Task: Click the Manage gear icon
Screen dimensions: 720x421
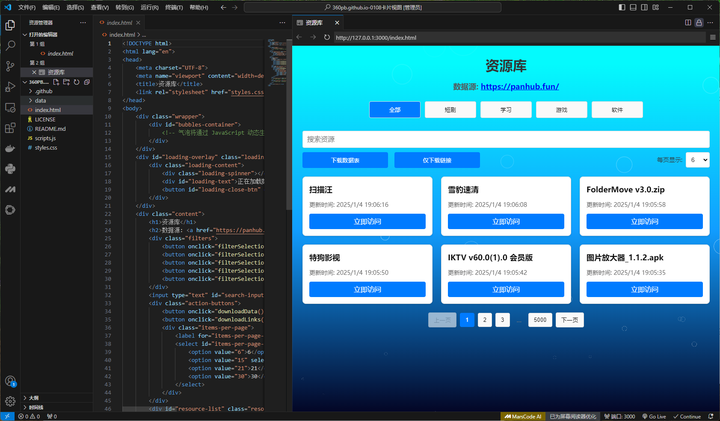Action: point(10,401)
